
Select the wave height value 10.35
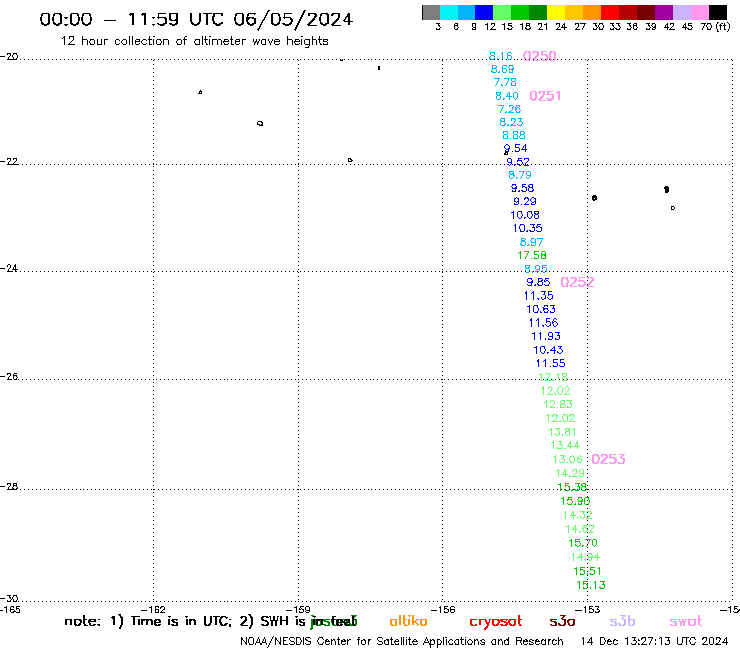528,228
